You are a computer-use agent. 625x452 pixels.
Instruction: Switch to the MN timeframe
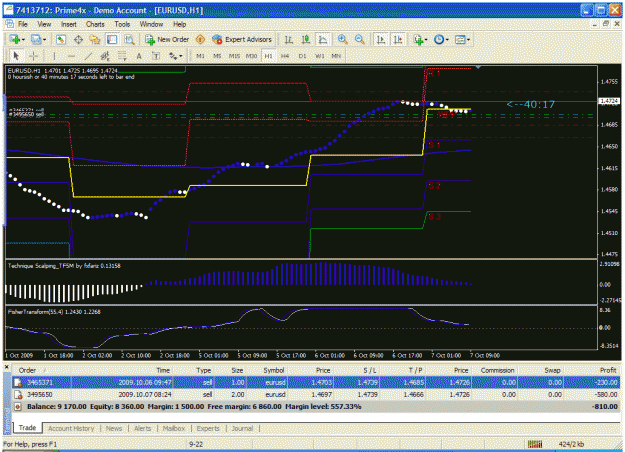click(336, 56)
